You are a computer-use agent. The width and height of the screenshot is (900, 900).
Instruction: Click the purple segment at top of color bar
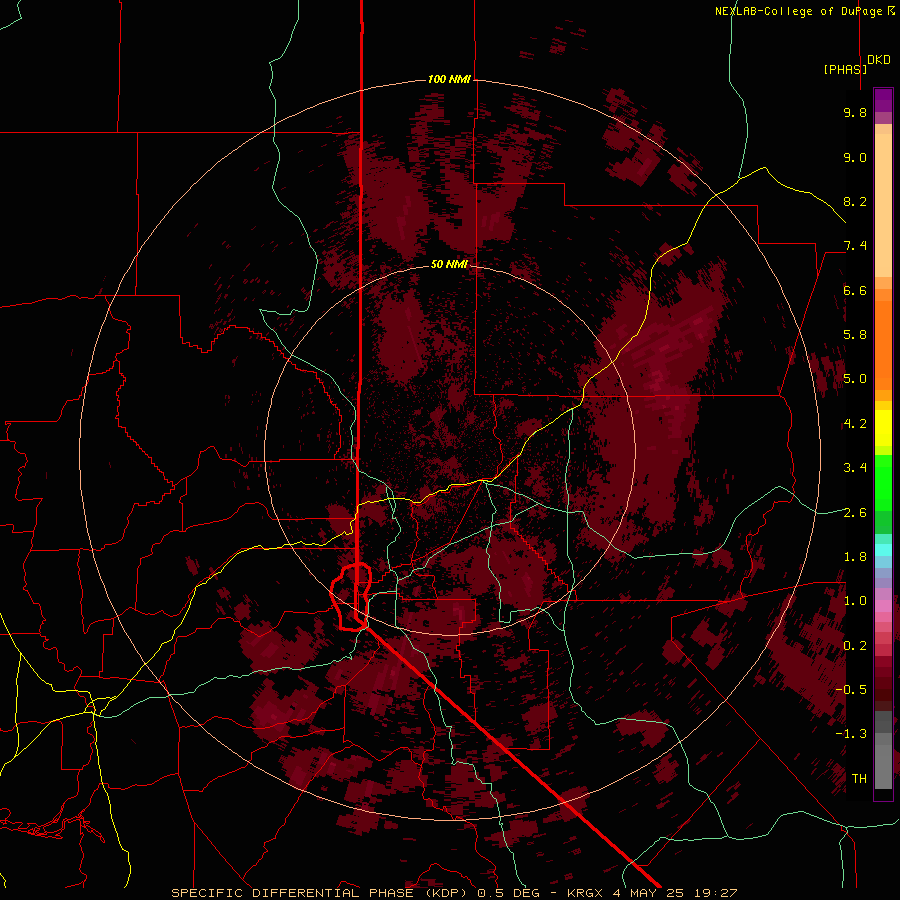pyautogui.click(x=883, y=100)
